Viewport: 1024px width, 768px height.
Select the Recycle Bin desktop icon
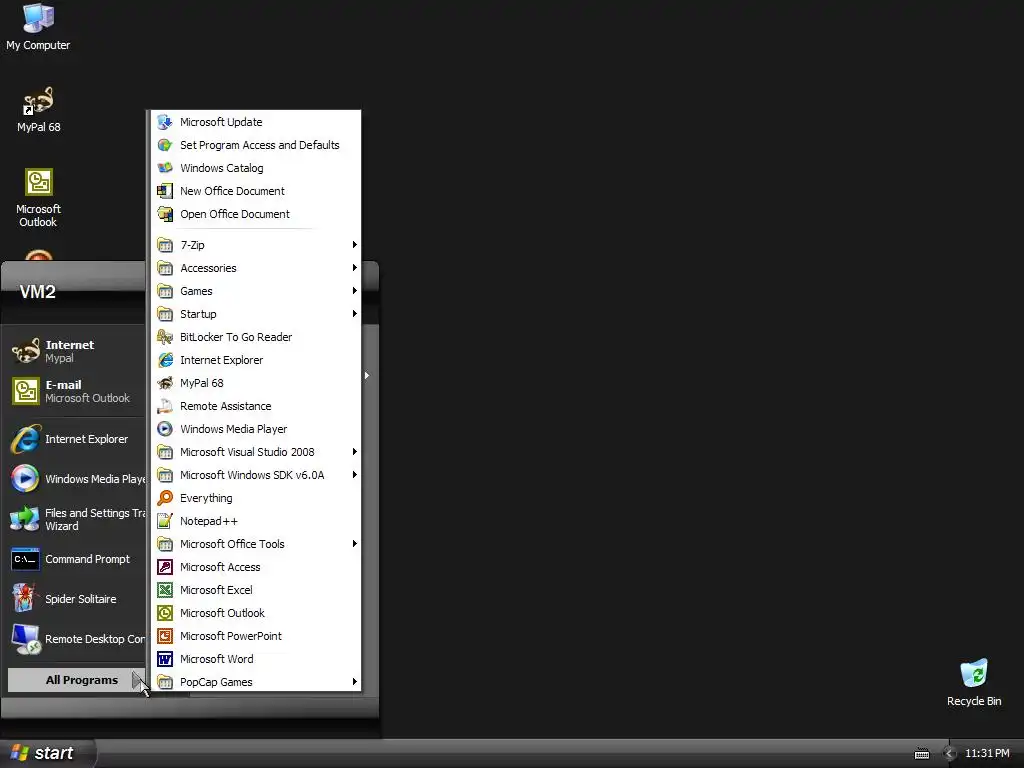pos(974,683)
